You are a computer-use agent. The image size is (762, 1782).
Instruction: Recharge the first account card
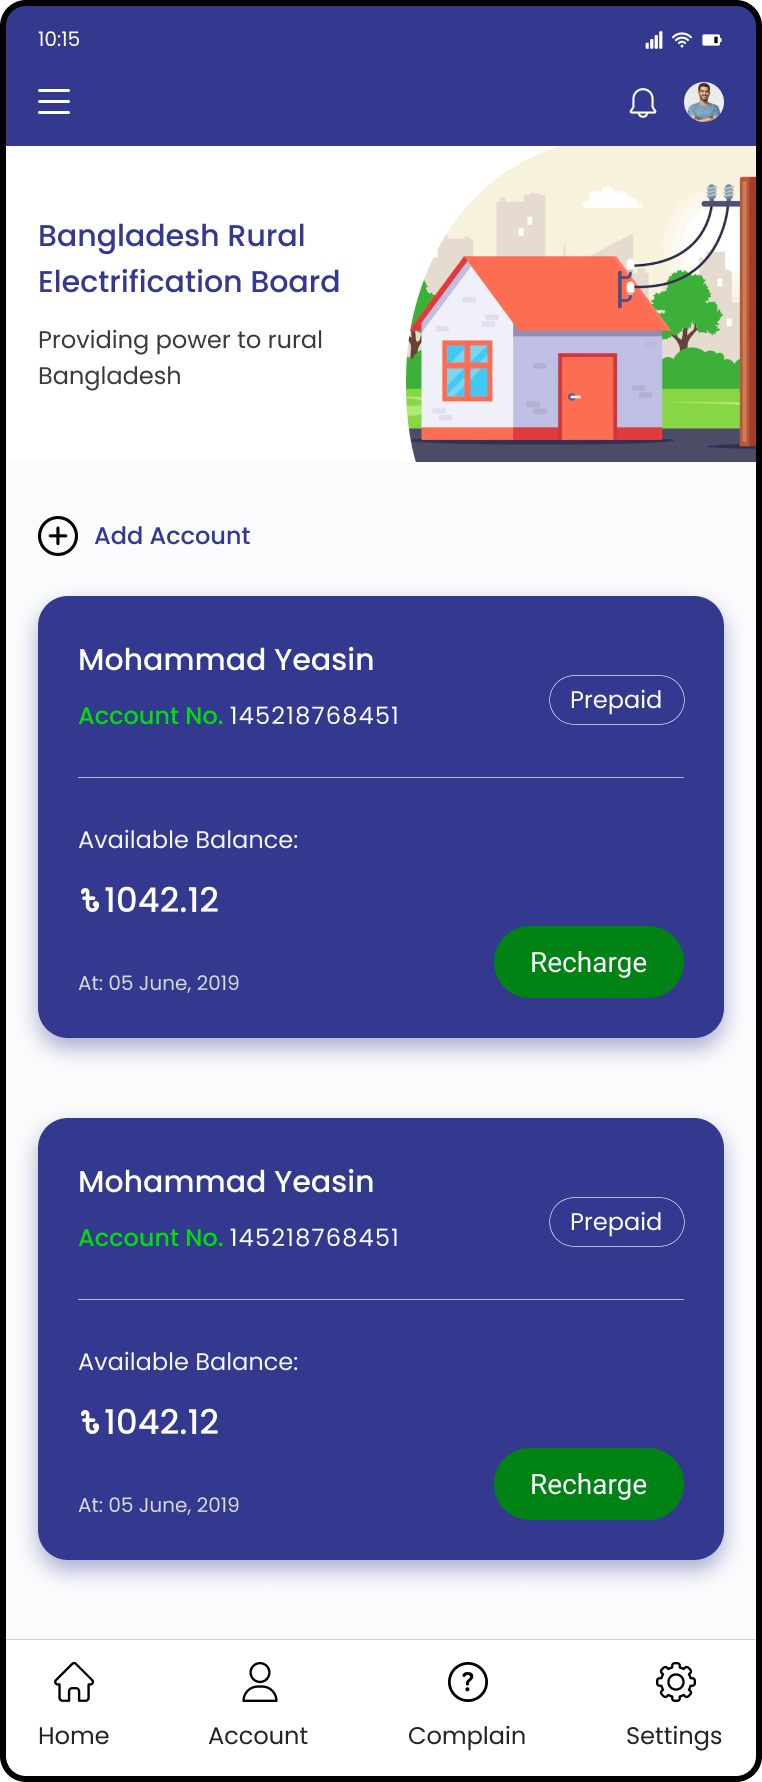(x=589, y=962)
